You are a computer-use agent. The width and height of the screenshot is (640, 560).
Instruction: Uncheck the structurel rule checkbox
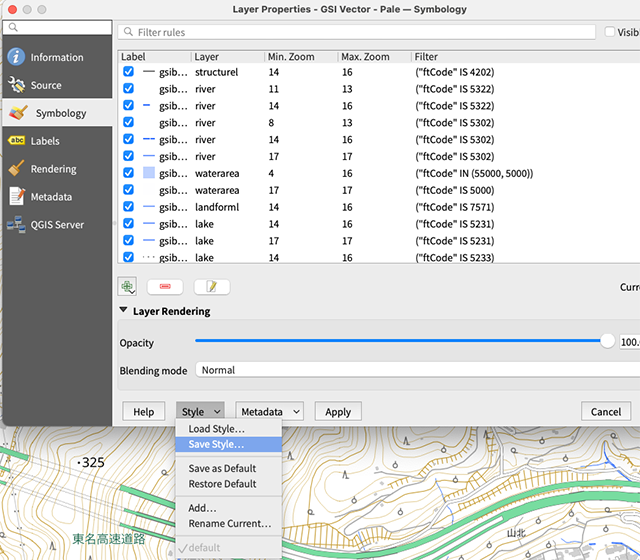(x=128, y=72)
